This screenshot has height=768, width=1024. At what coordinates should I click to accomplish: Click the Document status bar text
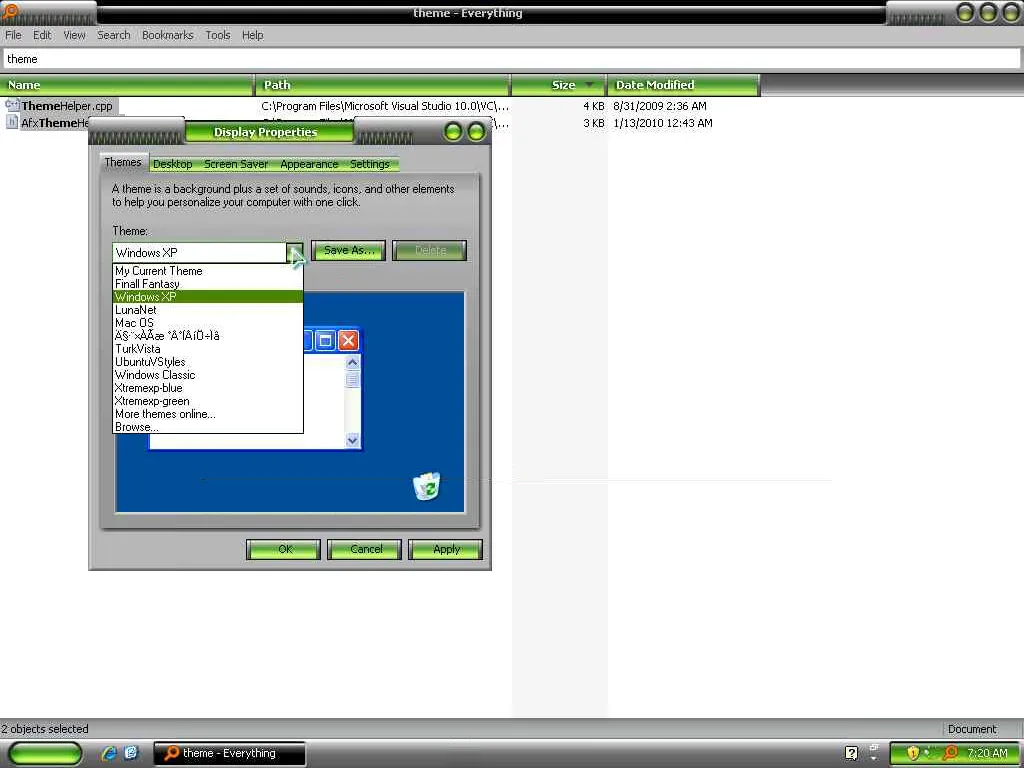coord(972,729)
